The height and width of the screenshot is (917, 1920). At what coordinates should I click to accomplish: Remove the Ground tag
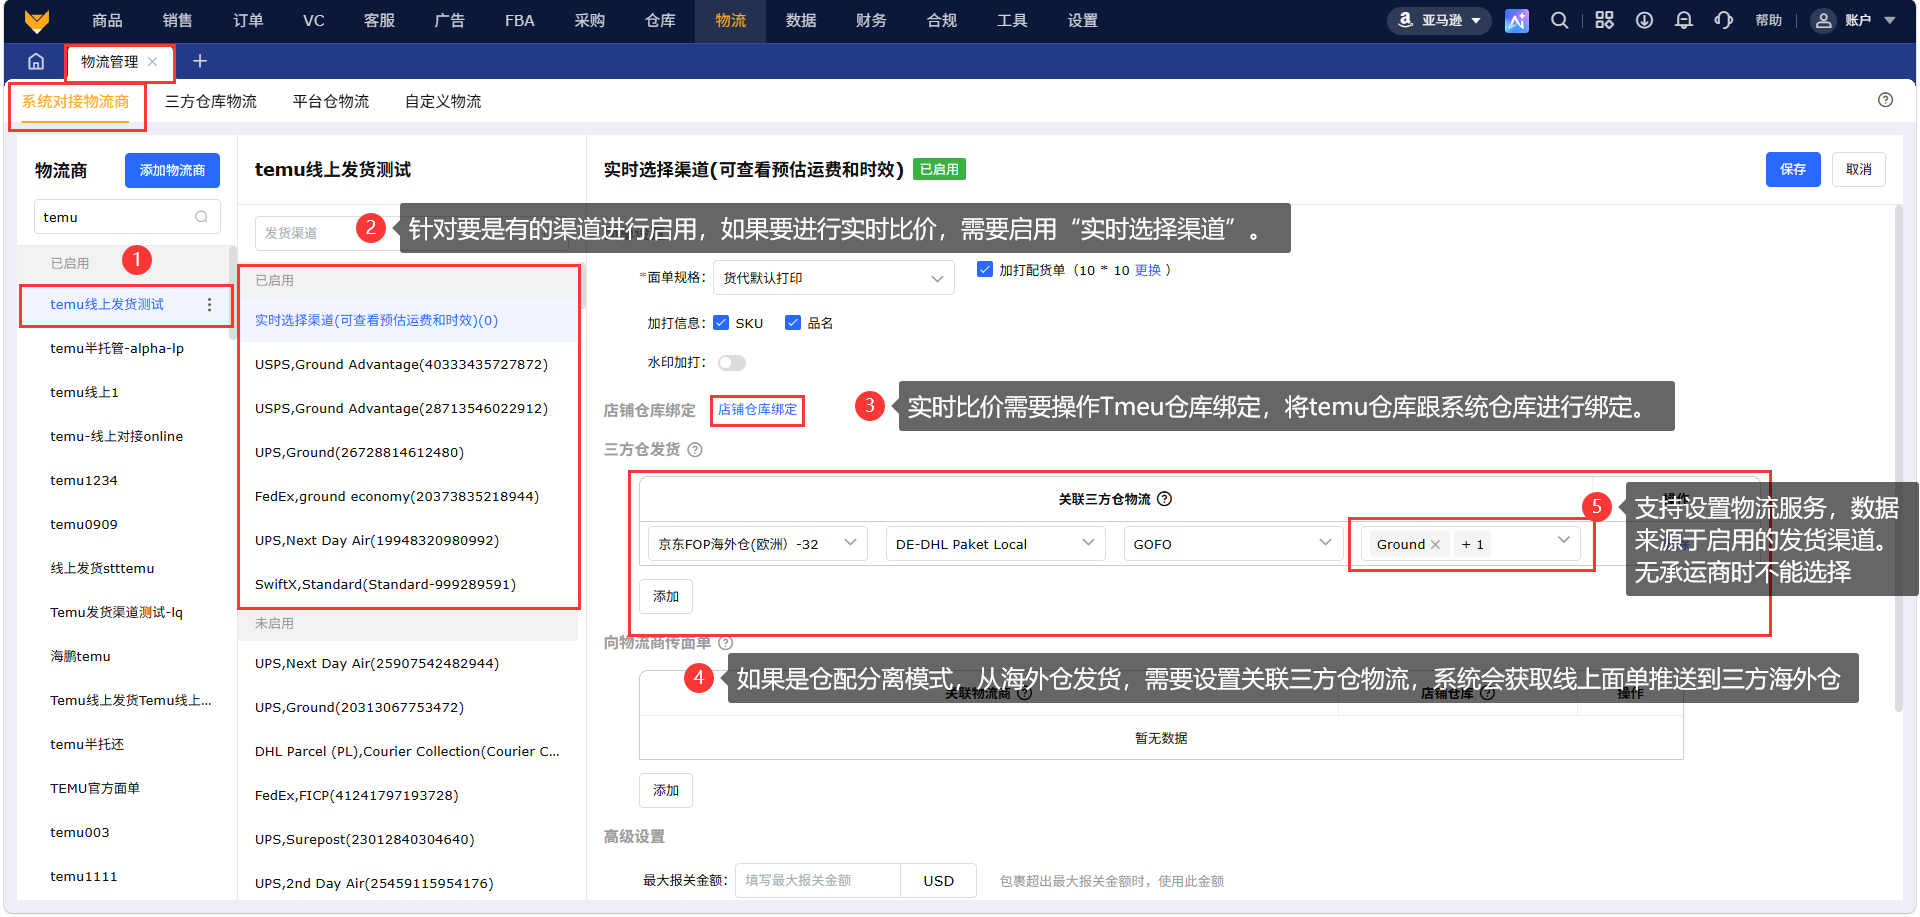(x=1435, y=544)
